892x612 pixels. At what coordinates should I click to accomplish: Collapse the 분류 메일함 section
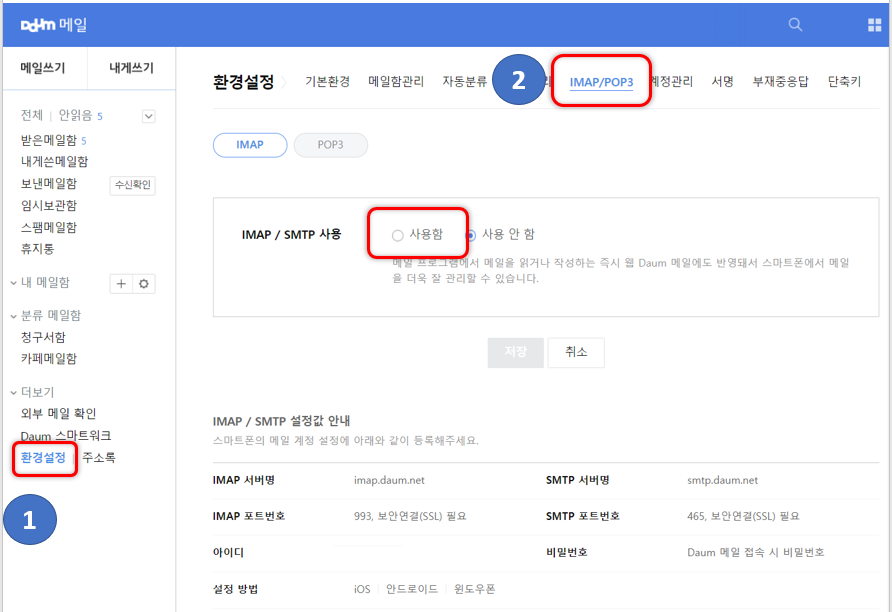click(x=14, y=316)
